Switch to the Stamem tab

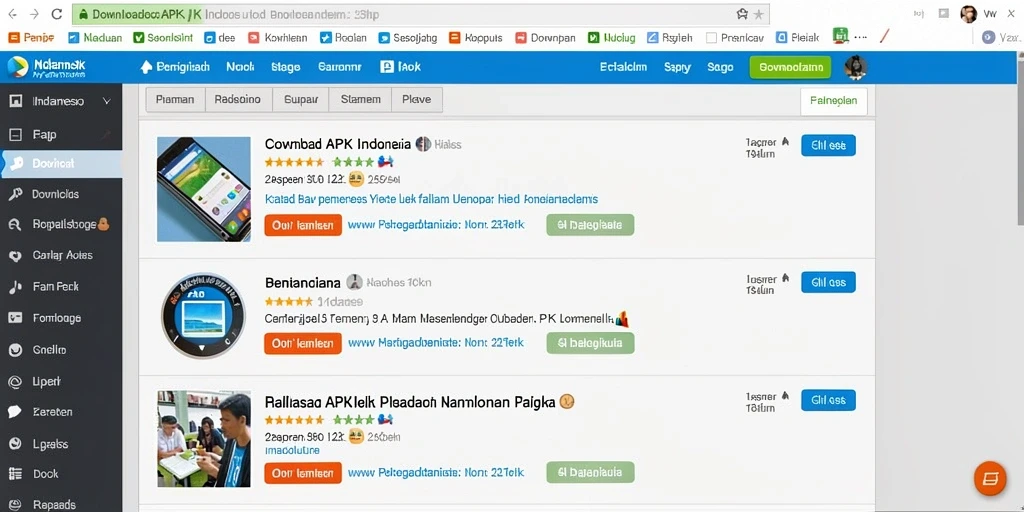[x=360, y=100]
